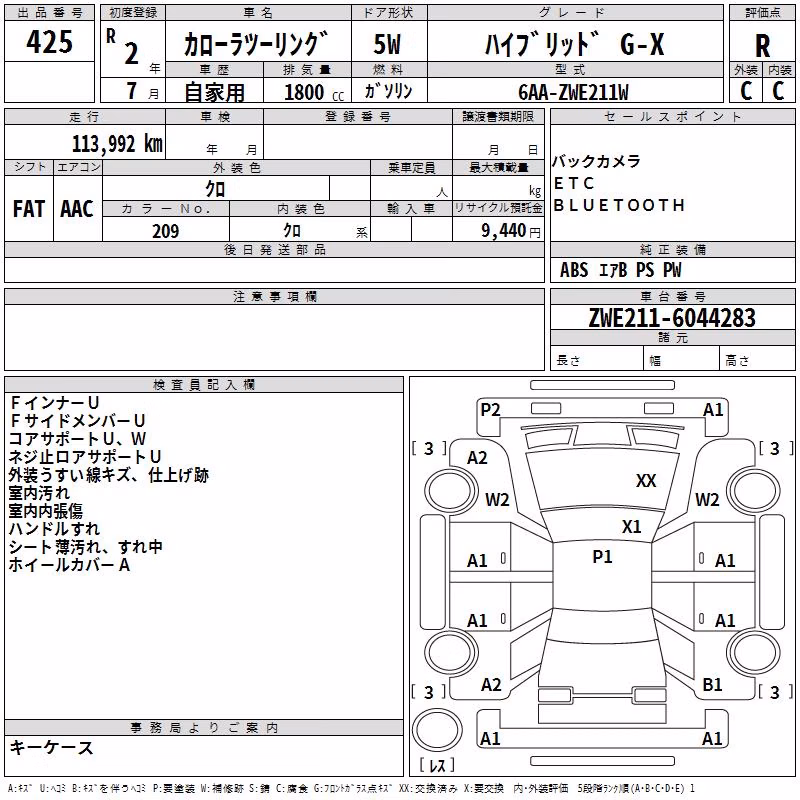
Task: Click the note ネジ止ロアサポートU
Action: pyautogui.click(x=85, y=457)
